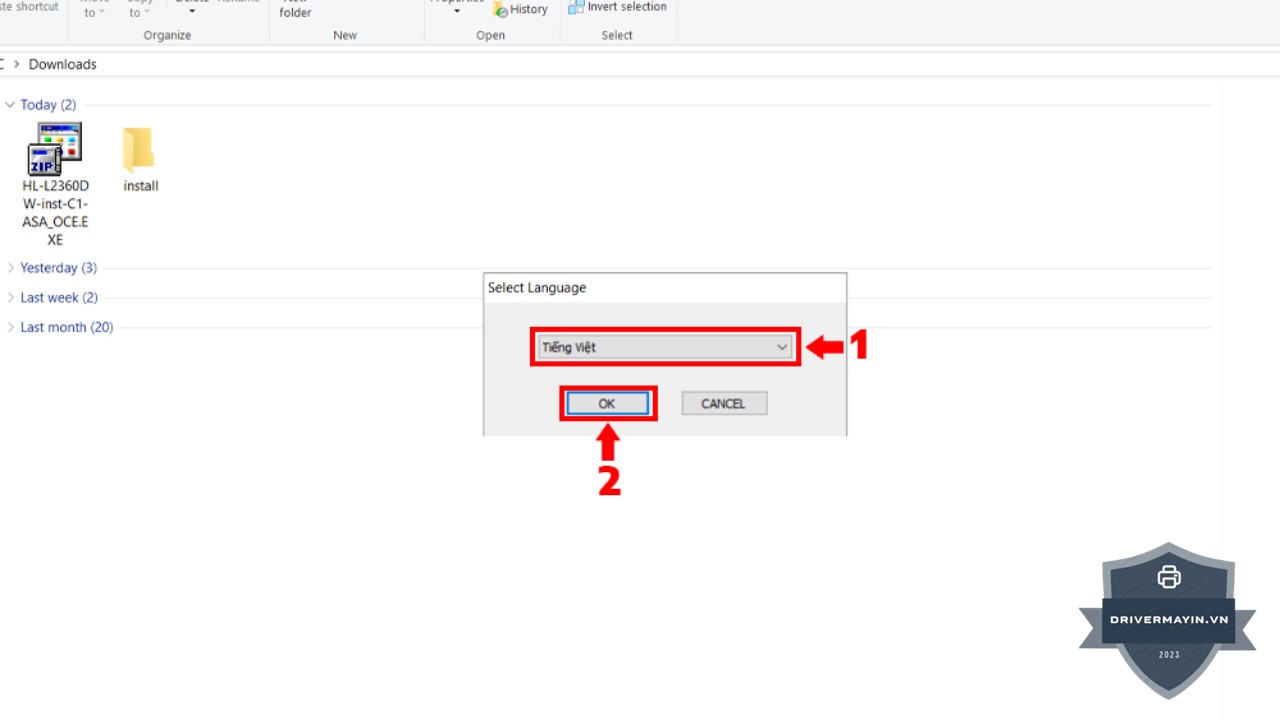This screenshot has width=1280, height=720.
Task: Click the Invert selection icon
Action: coord(576,7)
